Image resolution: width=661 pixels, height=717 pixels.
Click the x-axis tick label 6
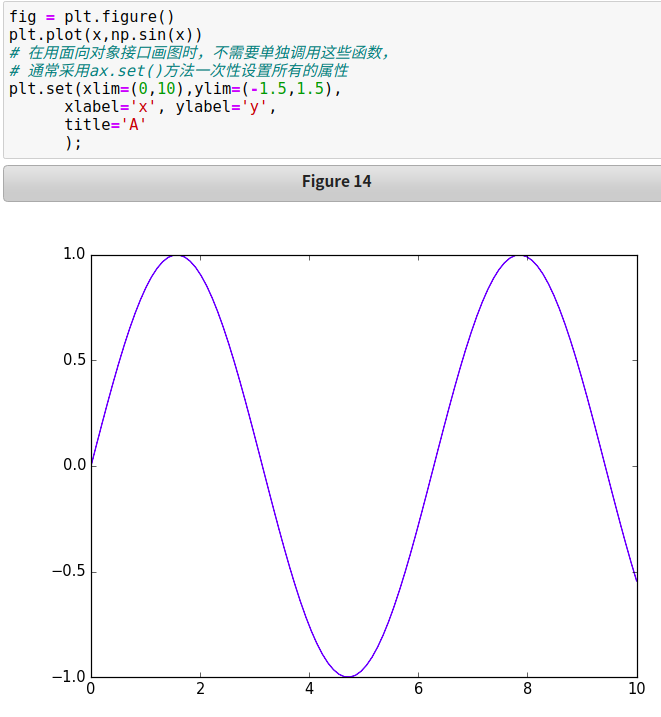pyautogui.click(x=418, y=689)
